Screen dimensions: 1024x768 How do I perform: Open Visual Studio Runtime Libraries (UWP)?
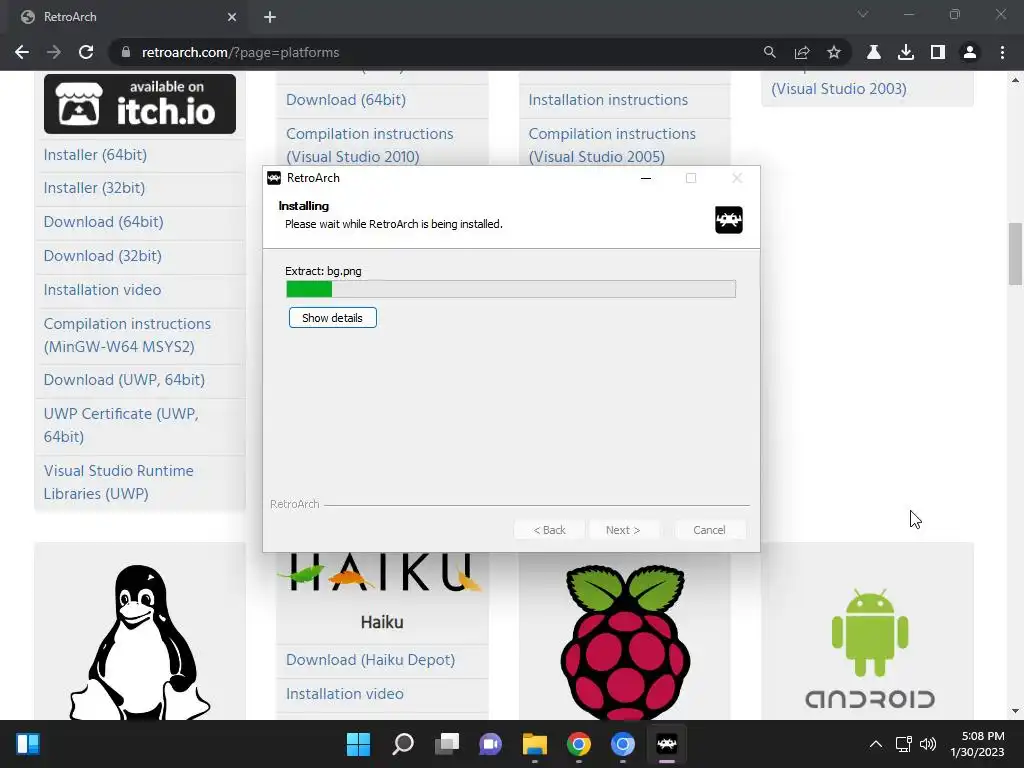point(118,482)
